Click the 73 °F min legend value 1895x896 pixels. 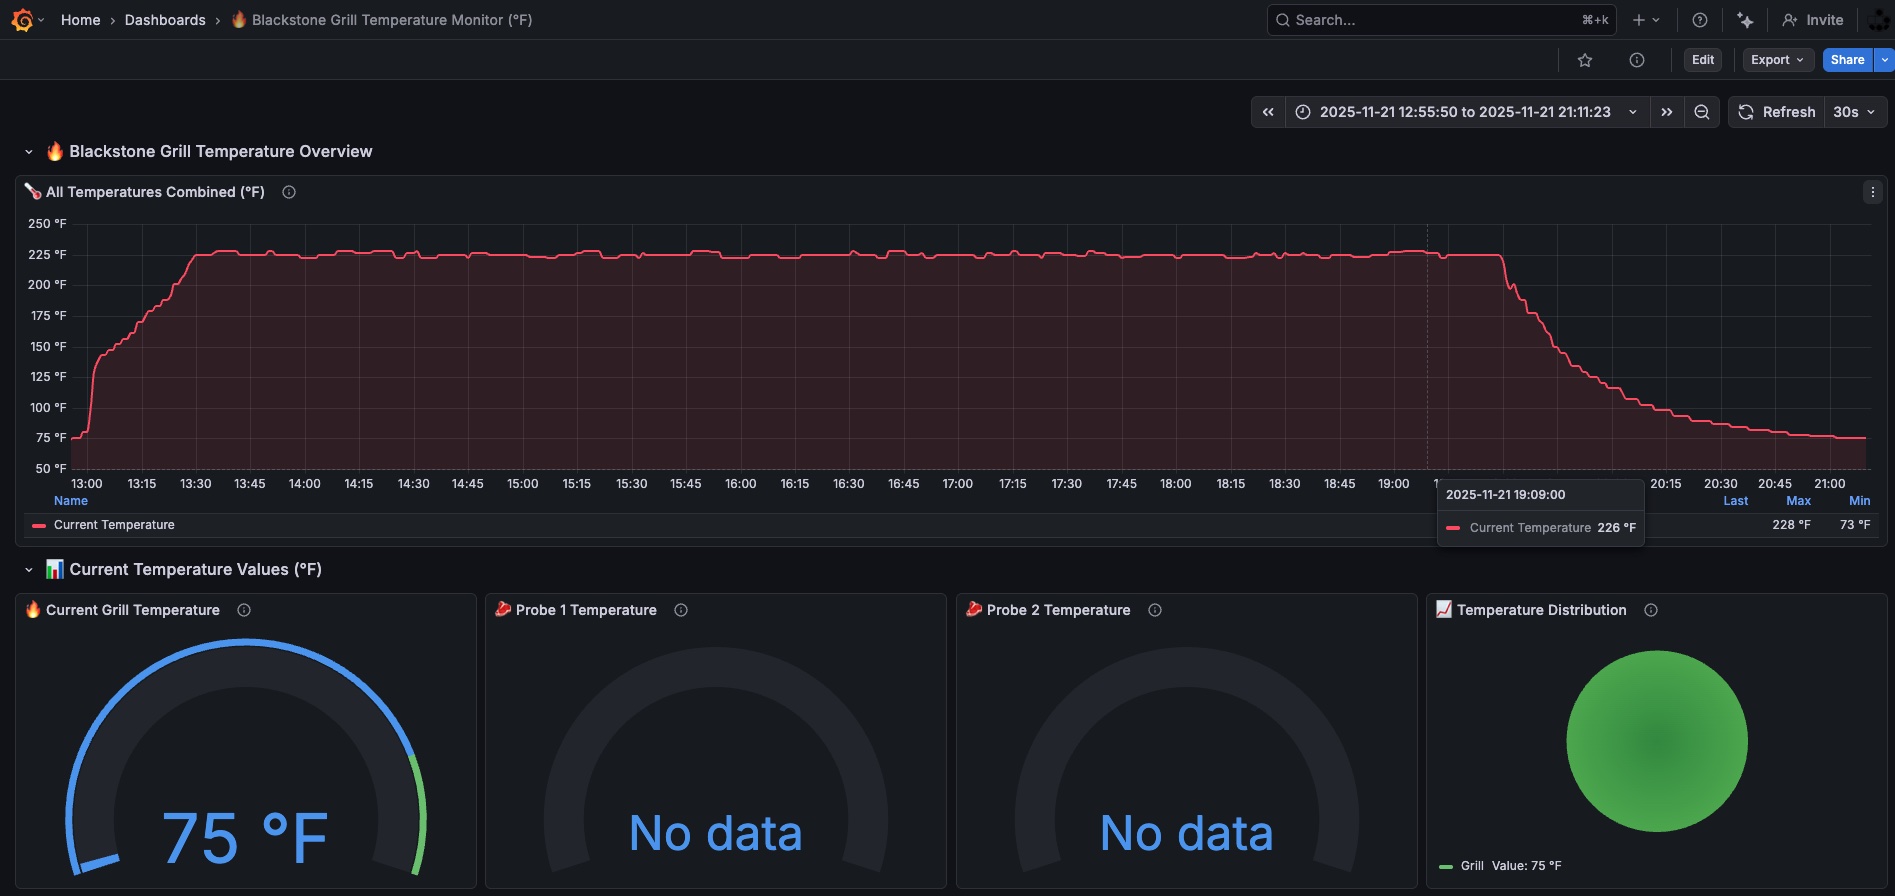pos(1855,525)
